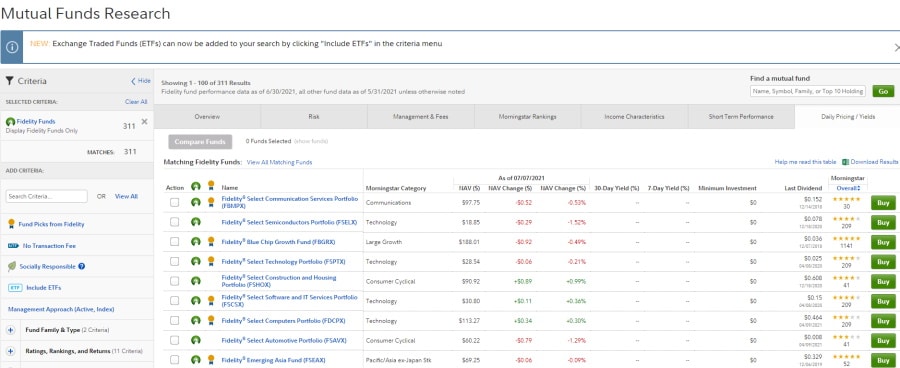The height and width of the screenshot is (368, 900).
Task: Click the Include ETFs badge icon
Action: [15, 288]
